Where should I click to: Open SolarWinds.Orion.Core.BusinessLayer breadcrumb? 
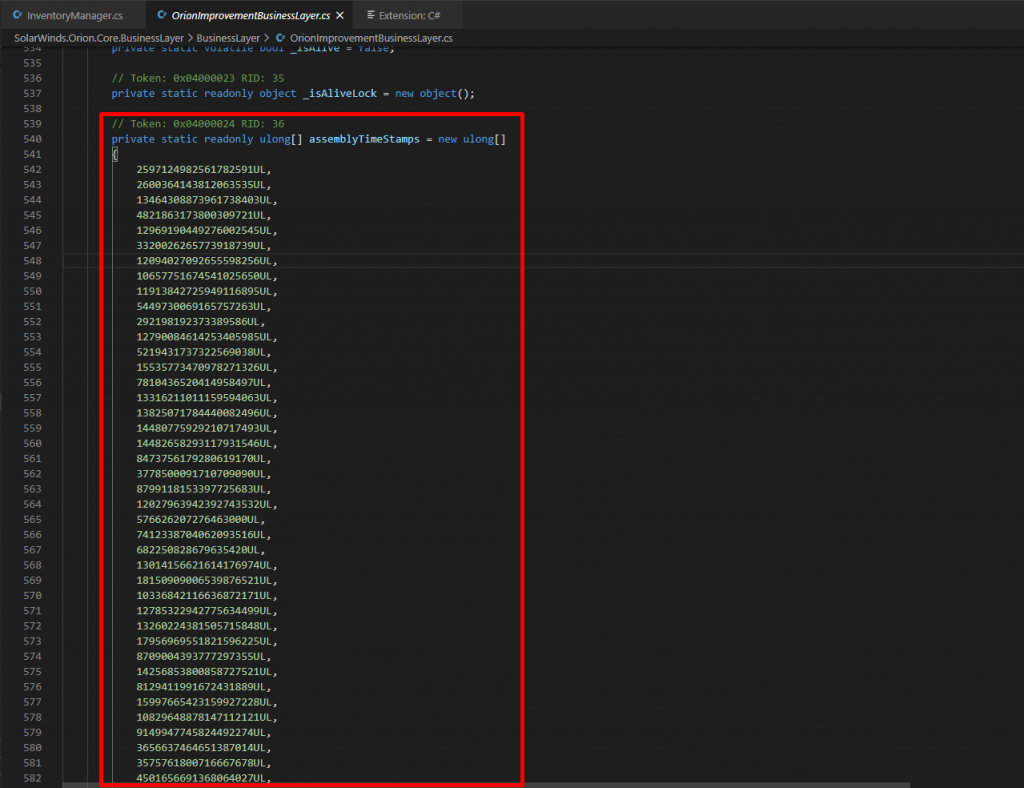click(99, 38)
